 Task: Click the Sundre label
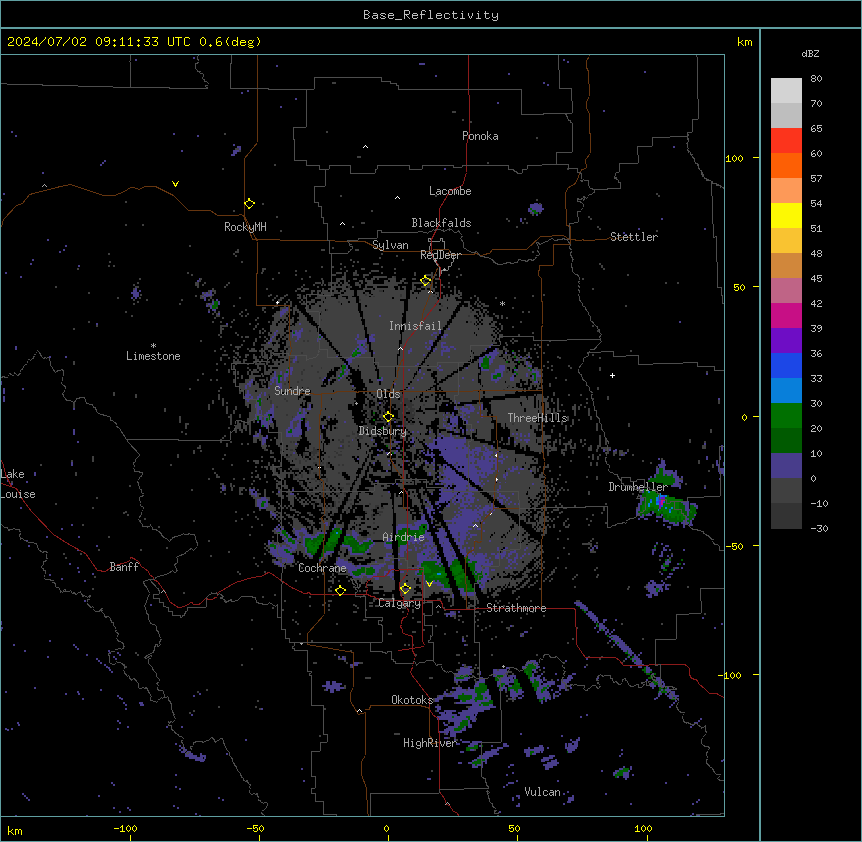pos(292,391)
